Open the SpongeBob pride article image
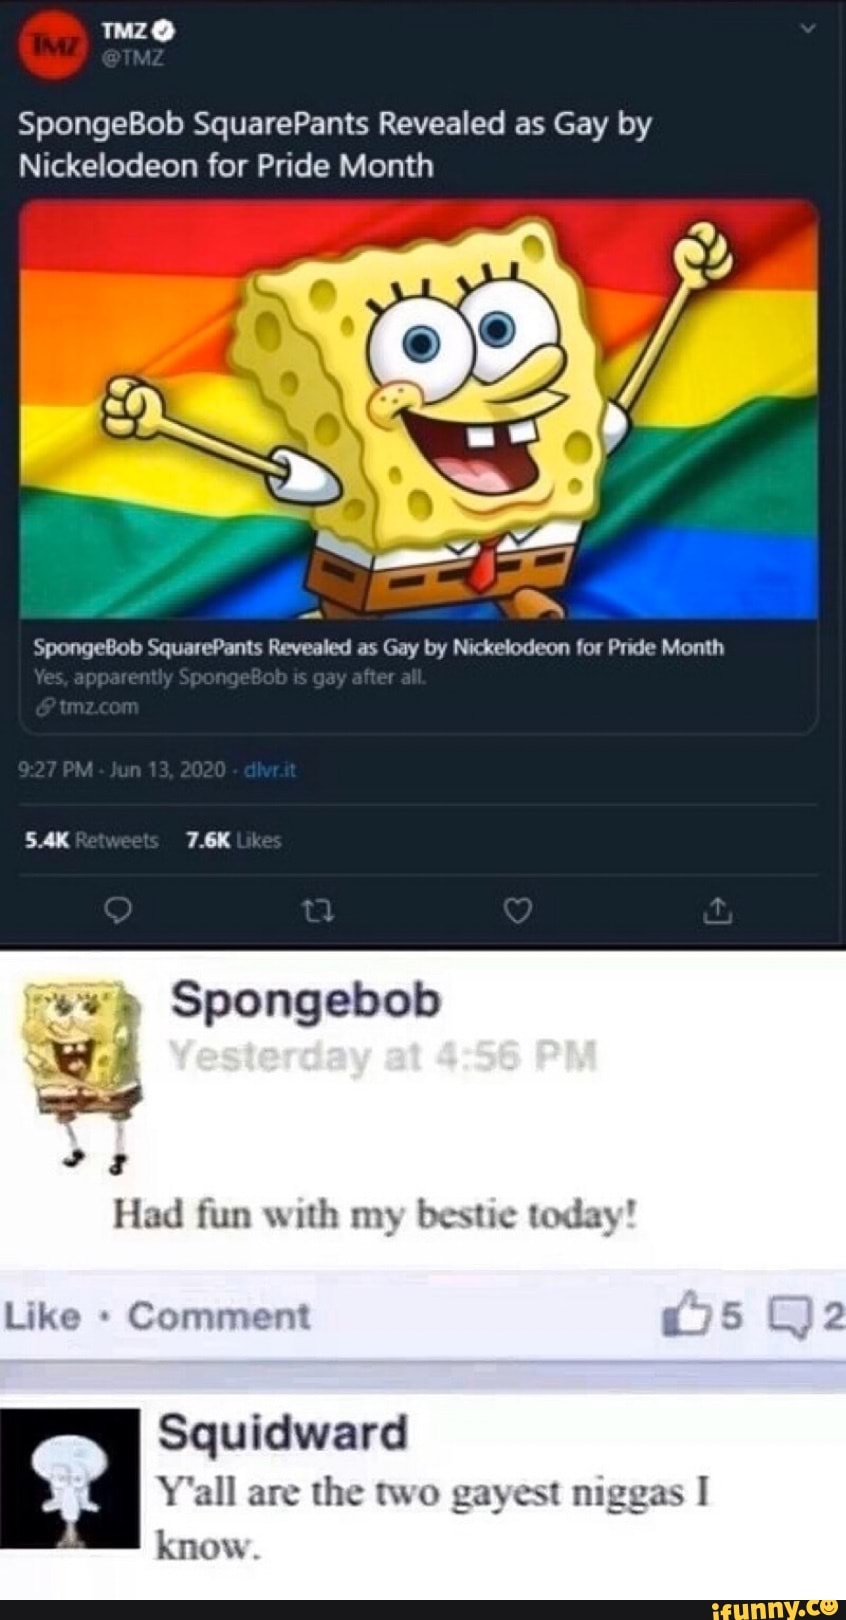 [x=419, y=408]
